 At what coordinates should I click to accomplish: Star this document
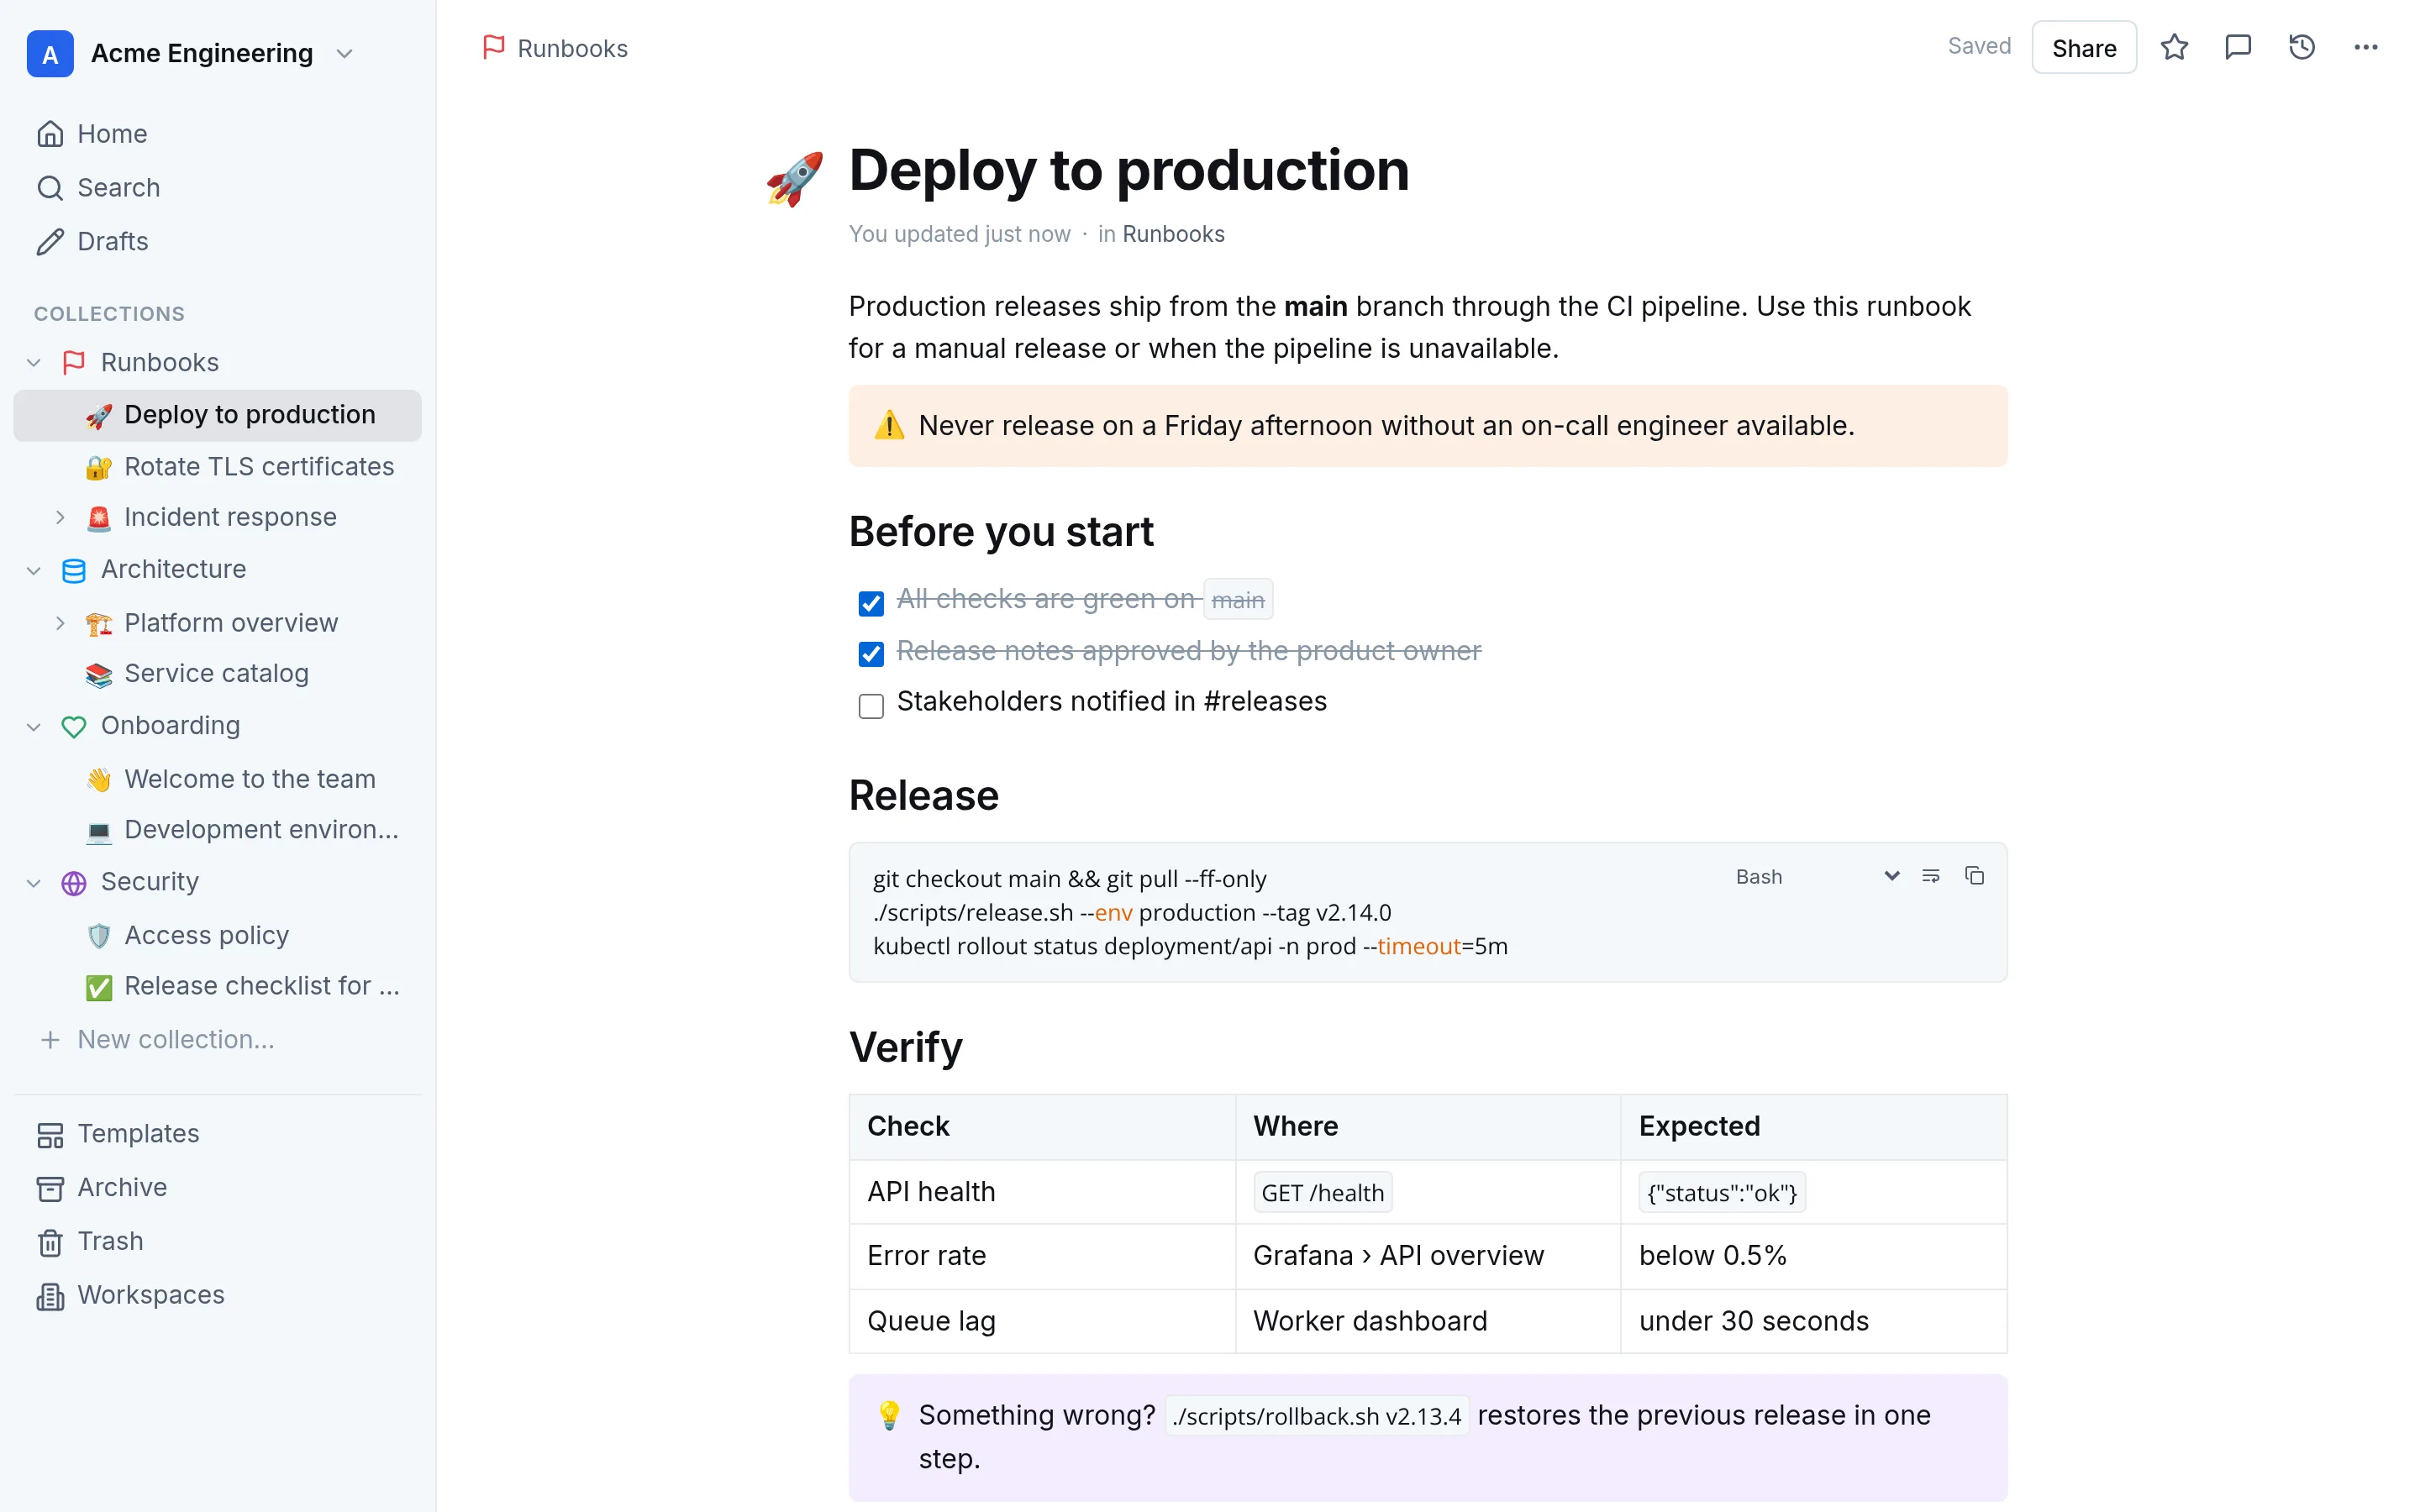pos(2174,47)
